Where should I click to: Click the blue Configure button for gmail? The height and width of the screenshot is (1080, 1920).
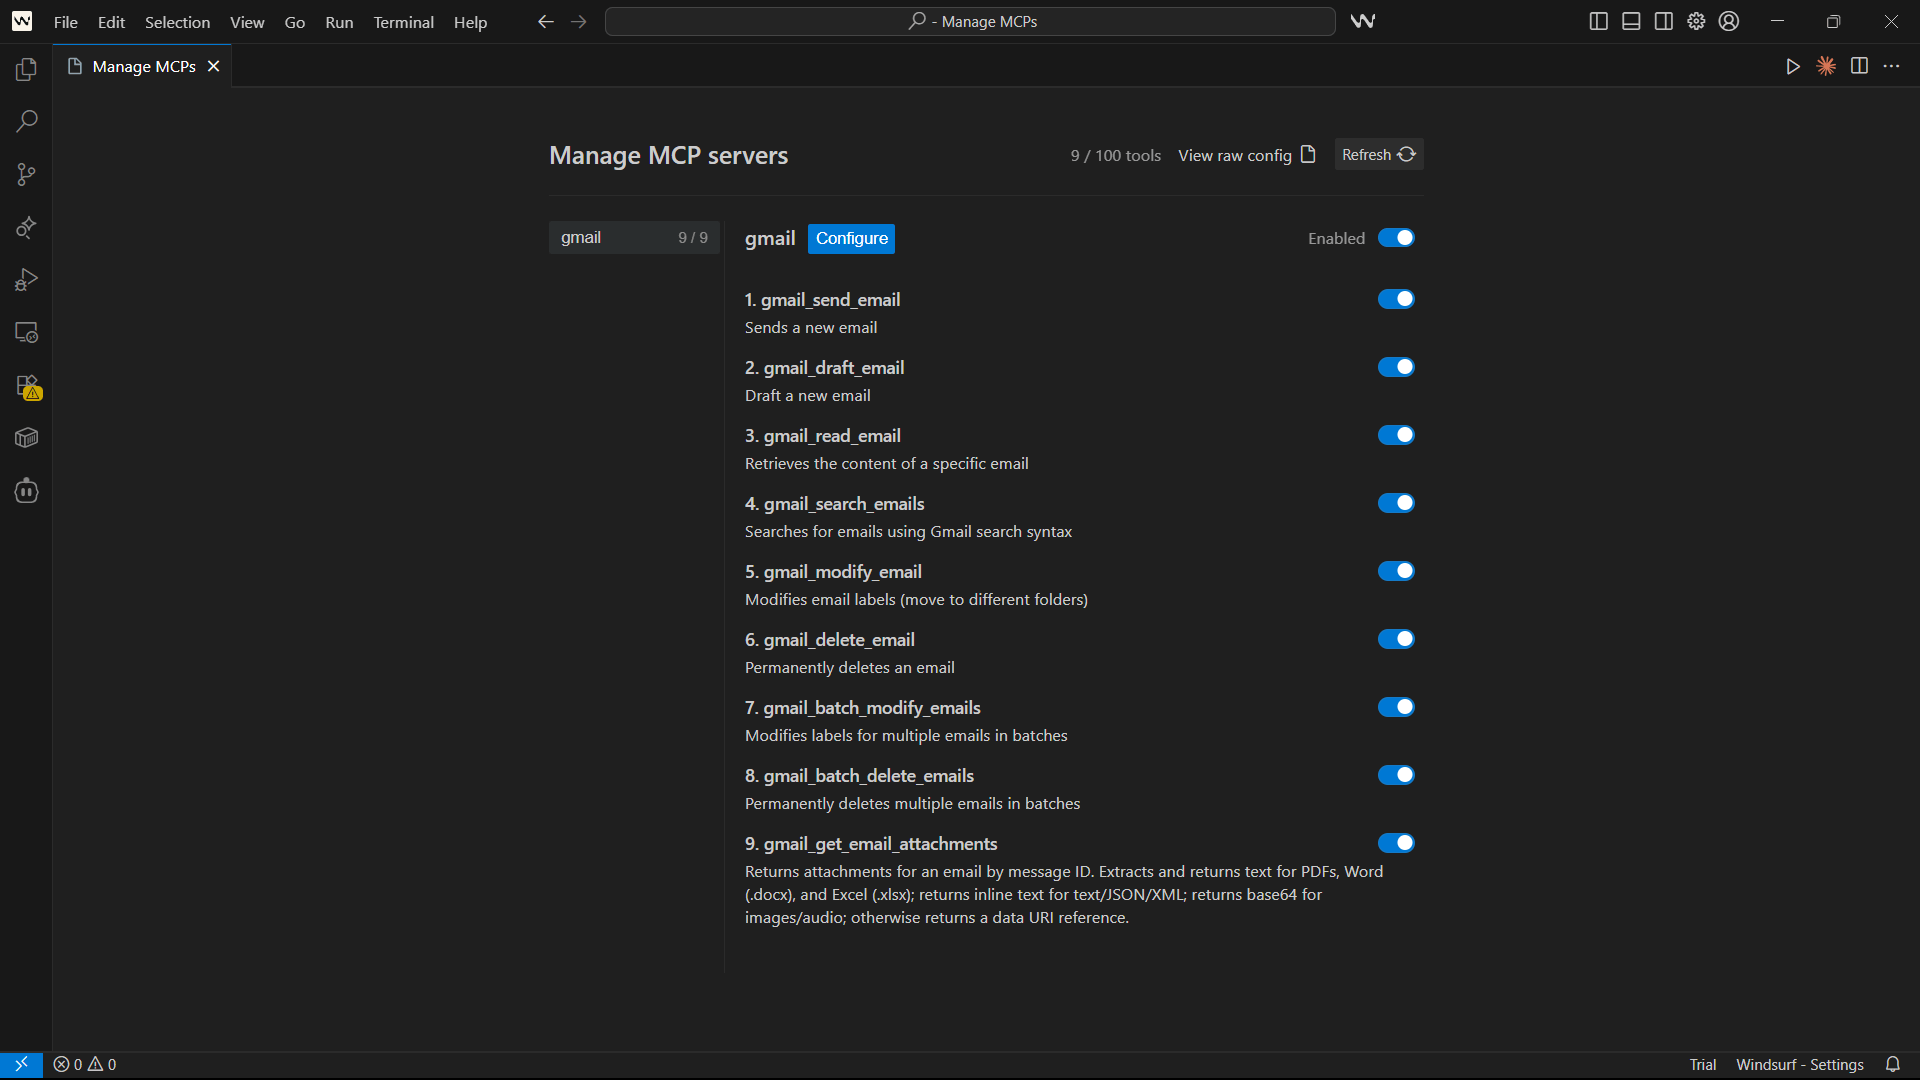pyautogui.click(x=851, y=238)
